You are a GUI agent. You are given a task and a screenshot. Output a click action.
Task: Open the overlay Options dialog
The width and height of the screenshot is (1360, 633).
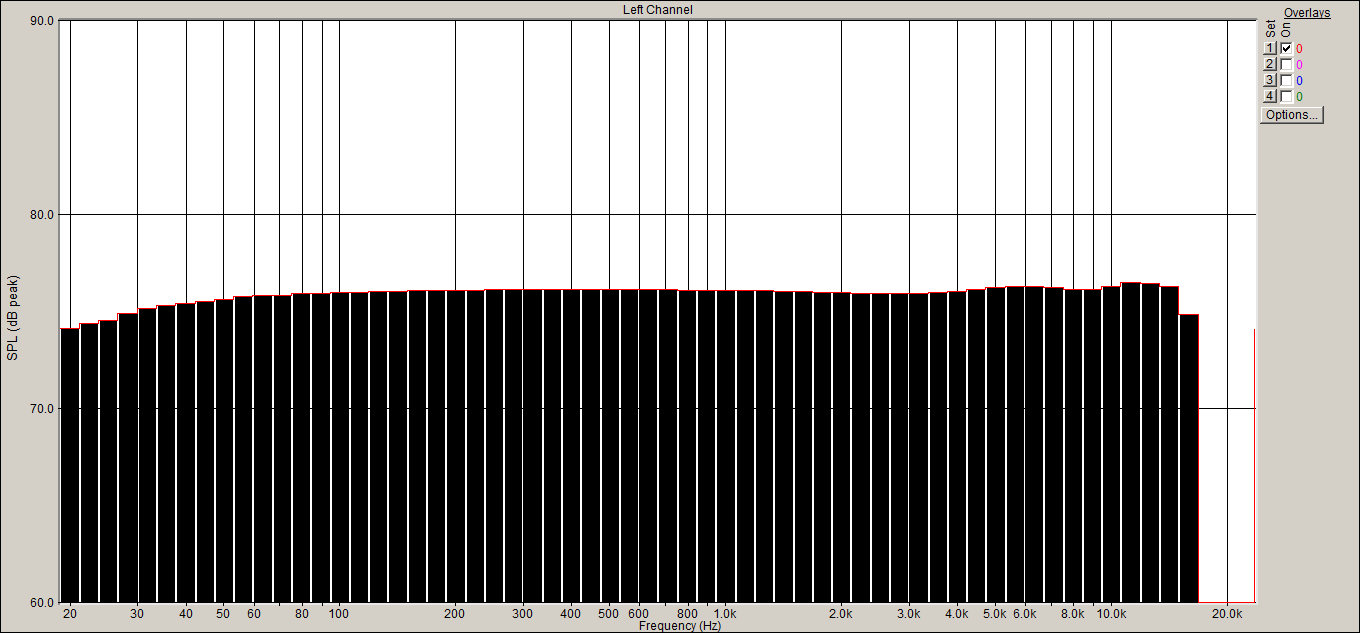pos(1292,115)
